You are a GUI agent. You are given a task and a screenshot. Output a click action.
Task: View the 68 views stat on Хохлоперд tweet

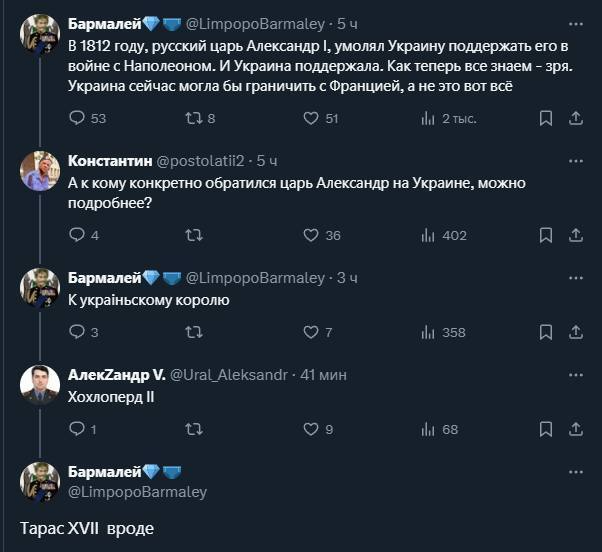click(438, 430)
